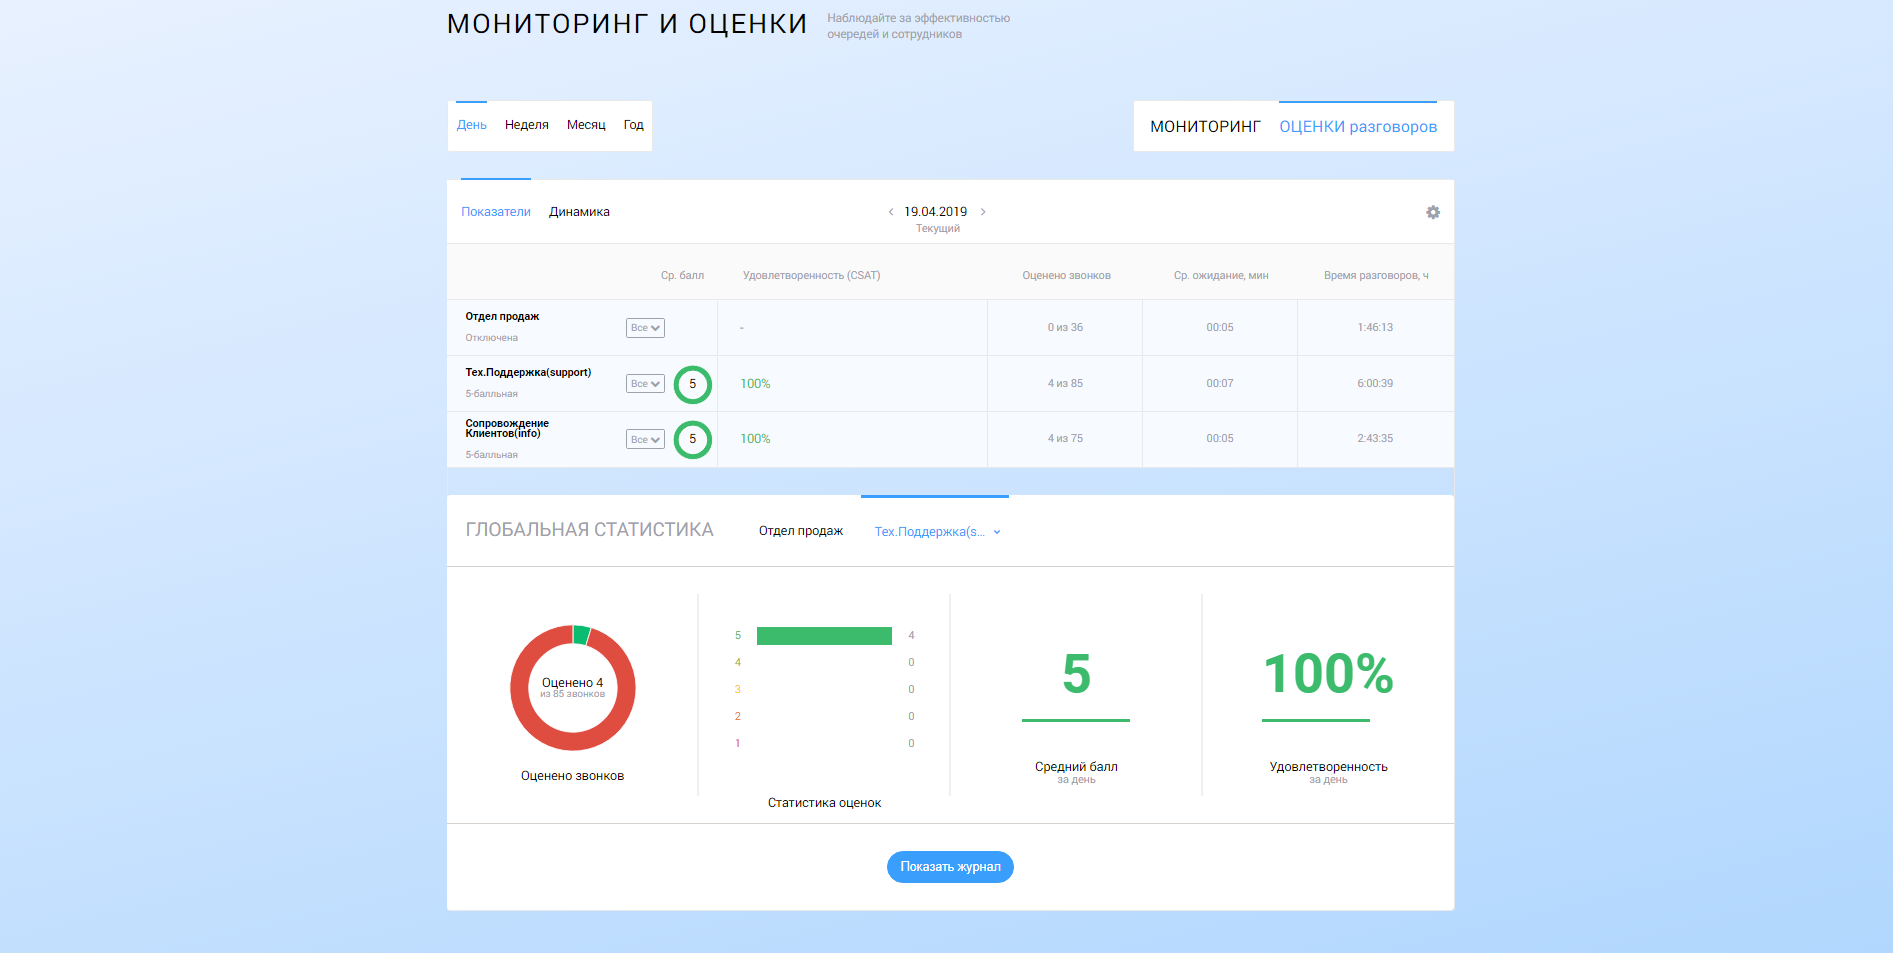Select Отдел продаж in global statistics
Image resolution: width=1893 pixels, height=953 pixels.
pos(800,531)
